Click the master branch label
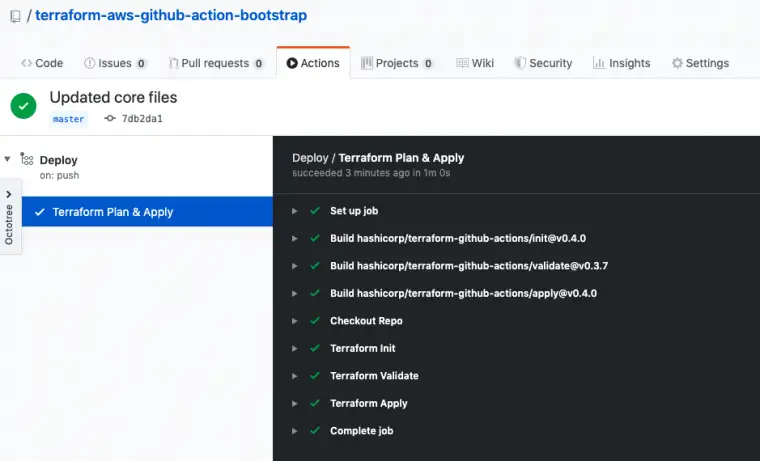The image size is (760, 461). (x=69, y=119)
